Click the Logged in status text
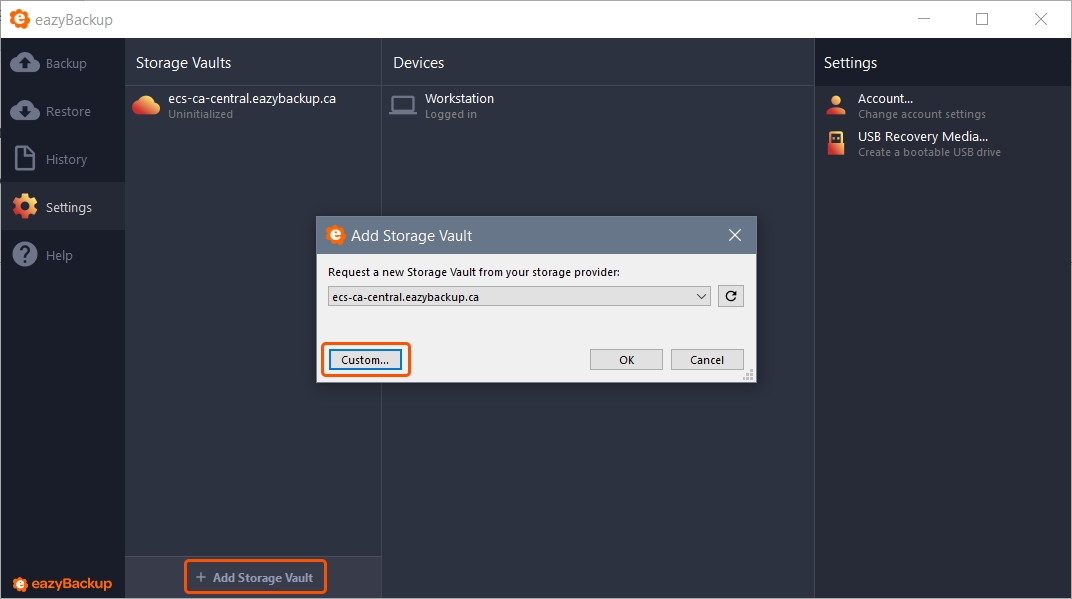Screen dimensions: 1072x599 point(451,114)
